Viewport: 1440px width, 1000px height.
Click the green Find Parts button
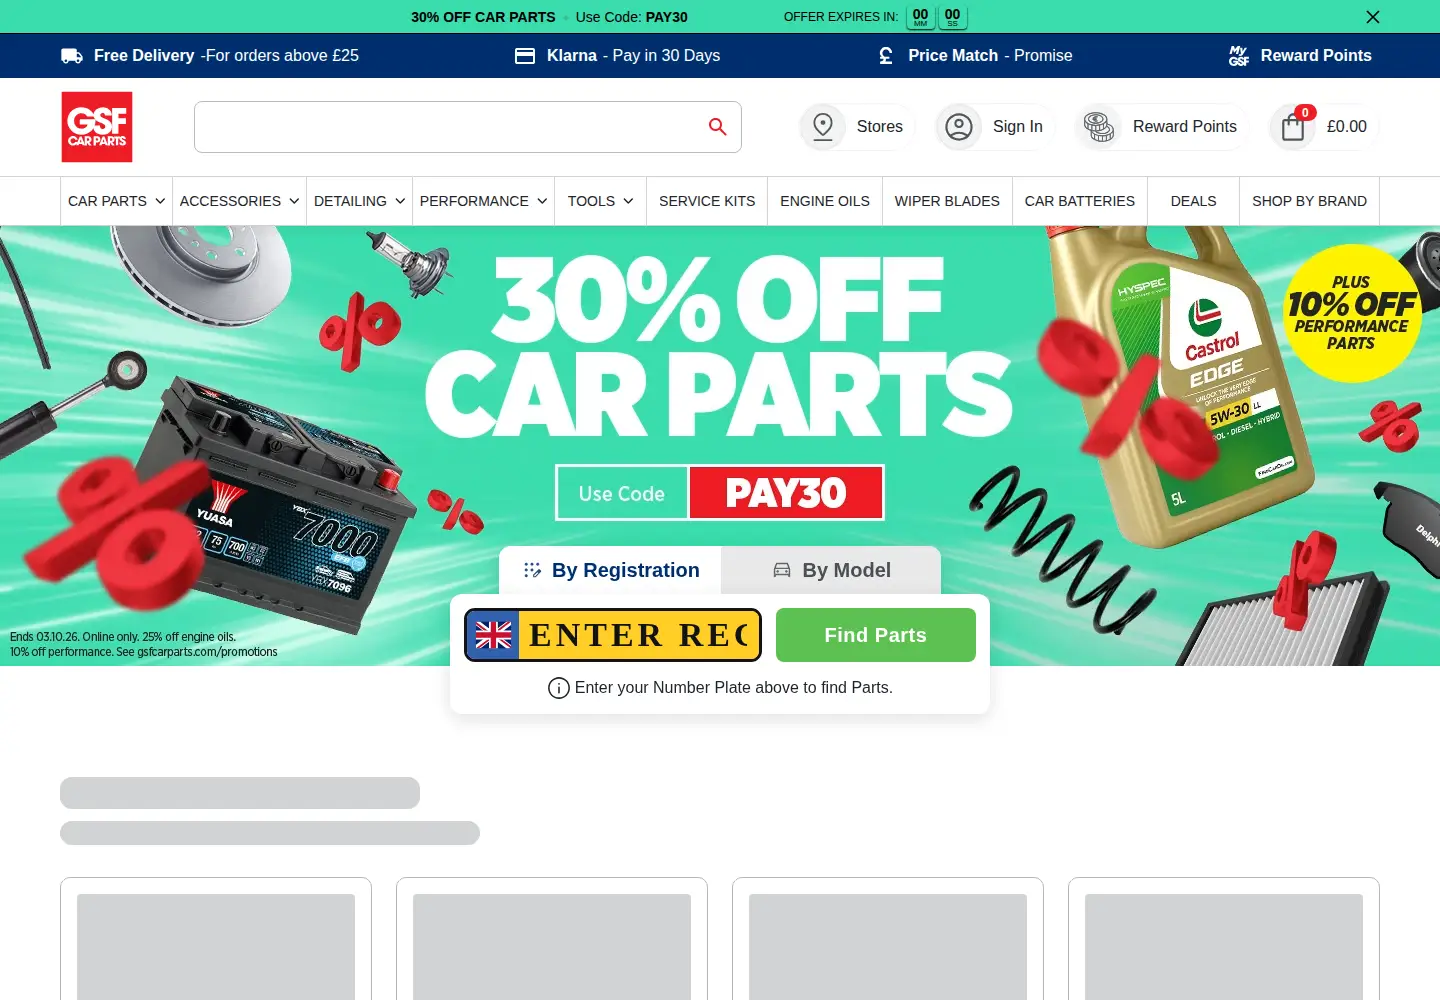[x=876, y=635]
